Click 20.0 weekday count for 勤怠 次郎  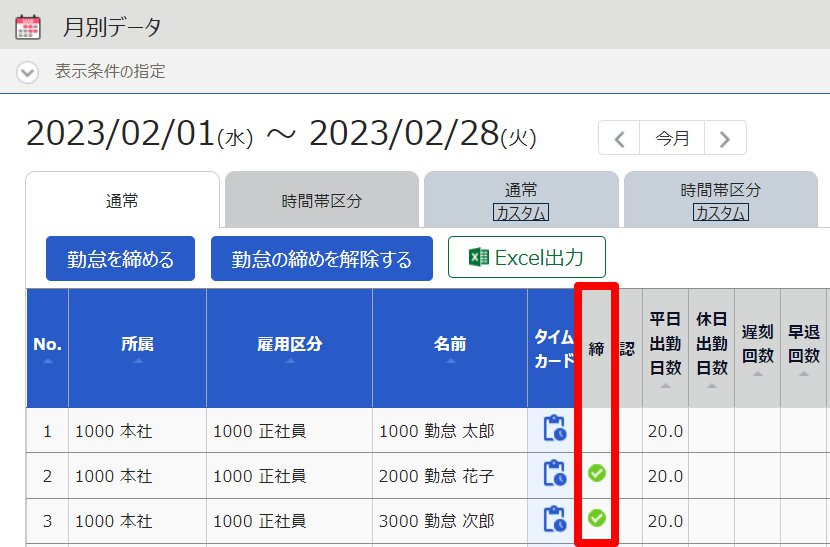pyautogui.click(x=665, y=521)
